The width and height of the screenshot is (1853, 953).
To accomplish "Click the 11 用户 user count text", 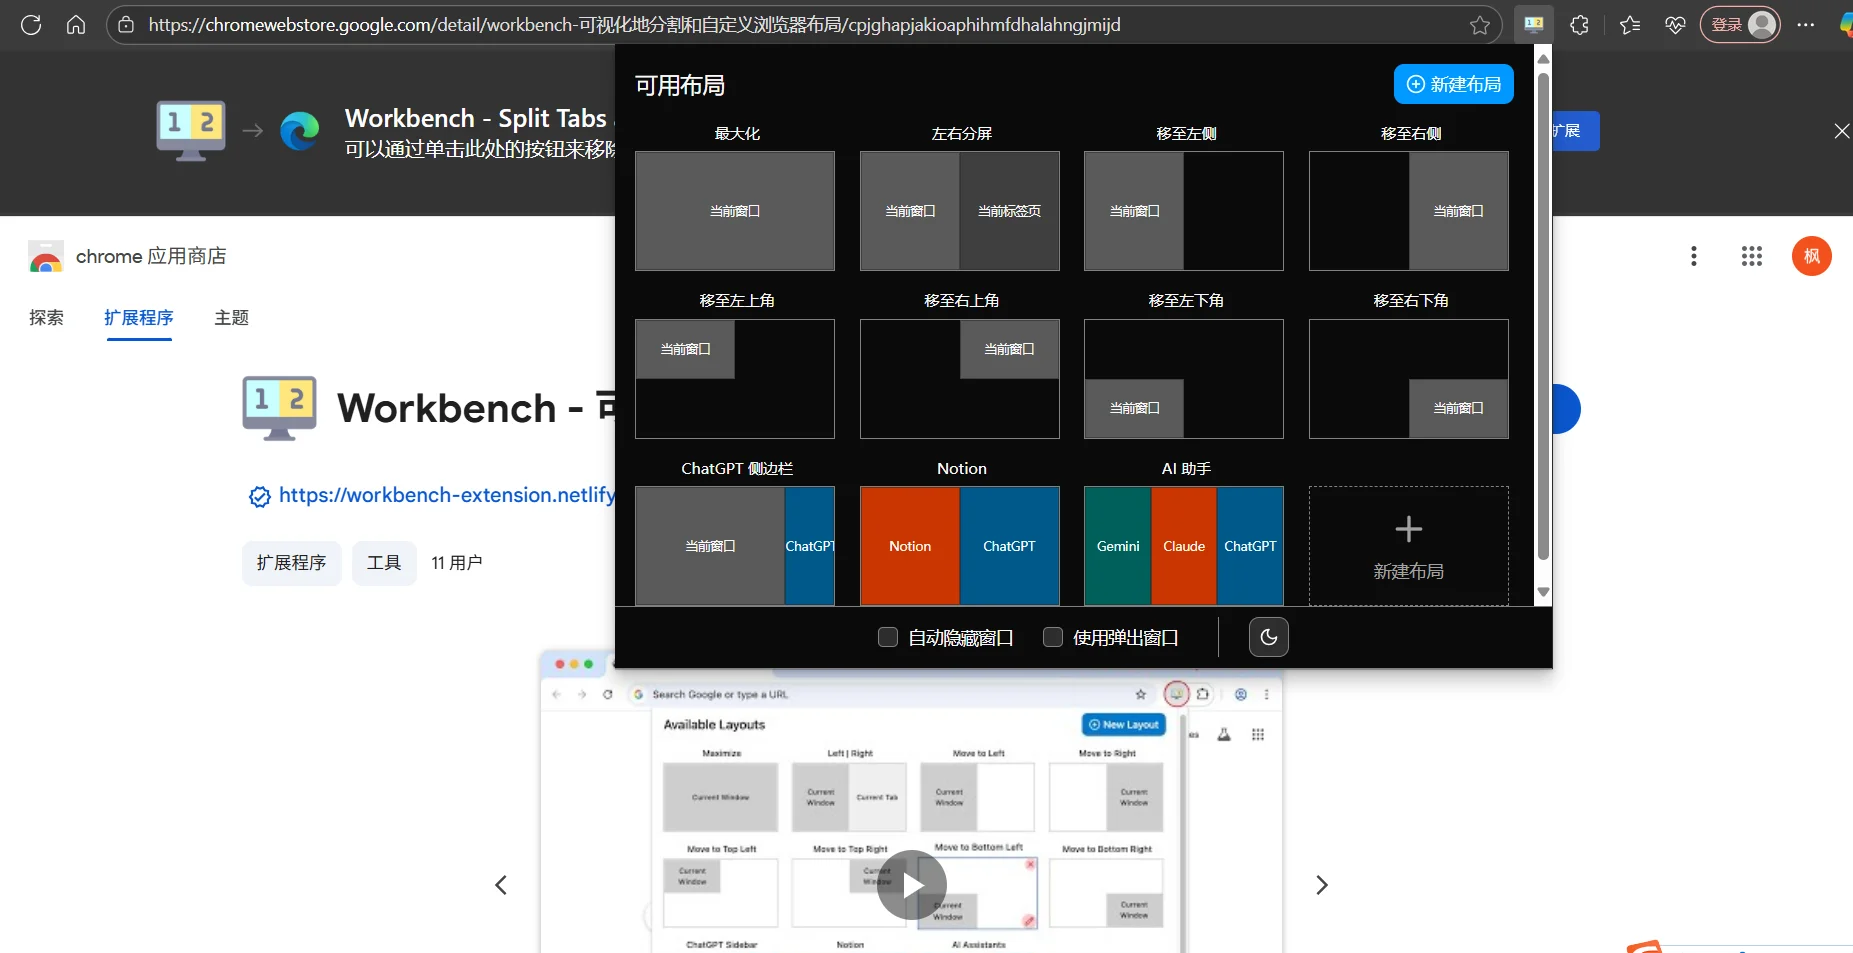I will point(457,563).
